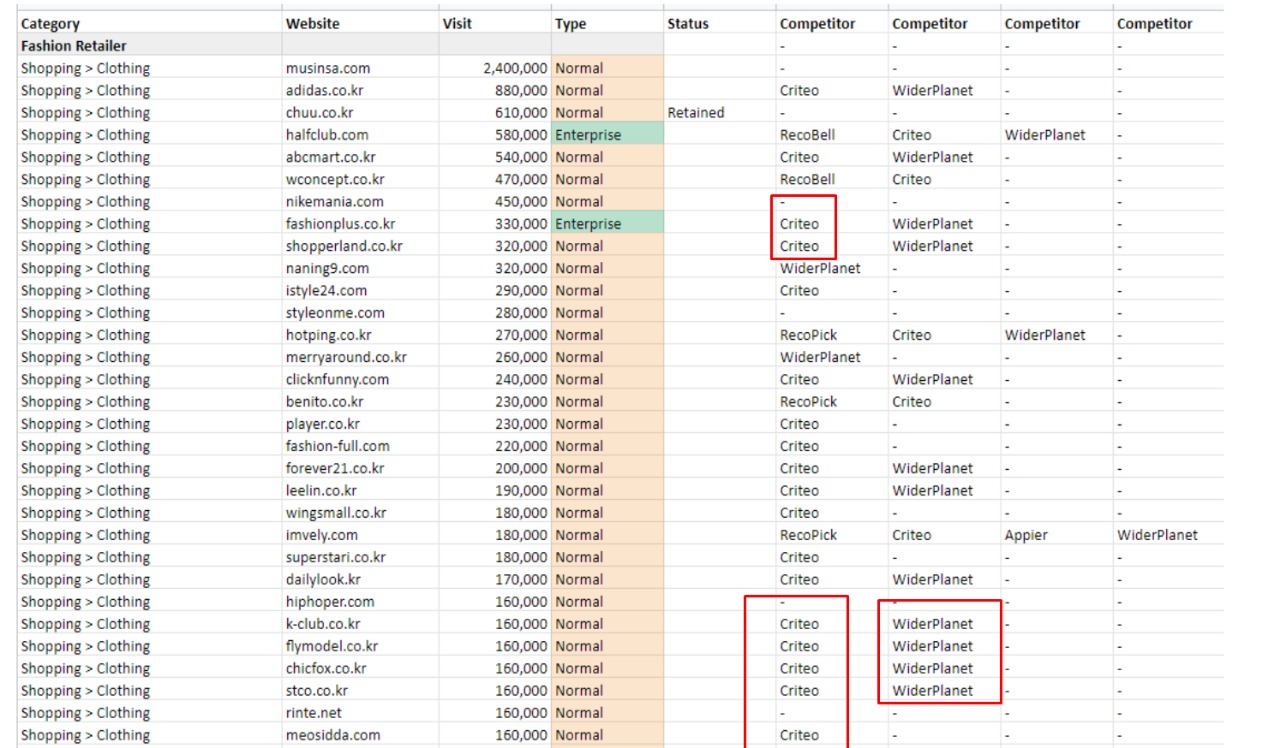This screenshot has height=748, width=1280.
Task: Click the Visit column header
Action: tap(457, 24)
